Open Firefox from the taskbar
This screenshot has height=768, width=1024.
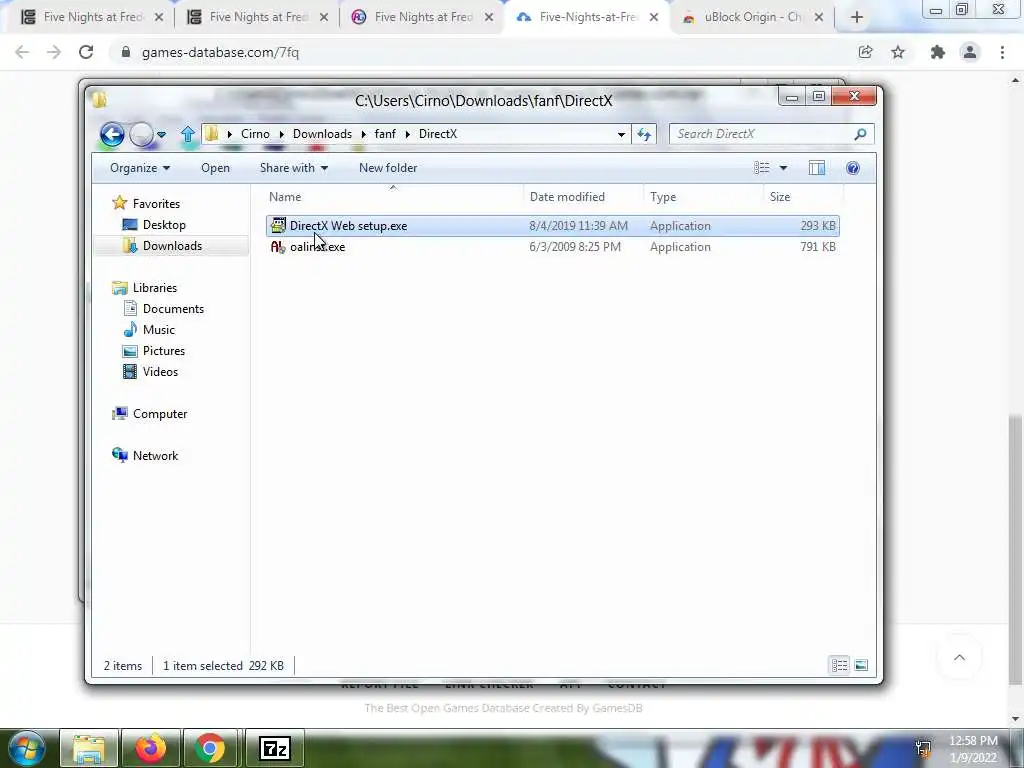click(150, 748)
